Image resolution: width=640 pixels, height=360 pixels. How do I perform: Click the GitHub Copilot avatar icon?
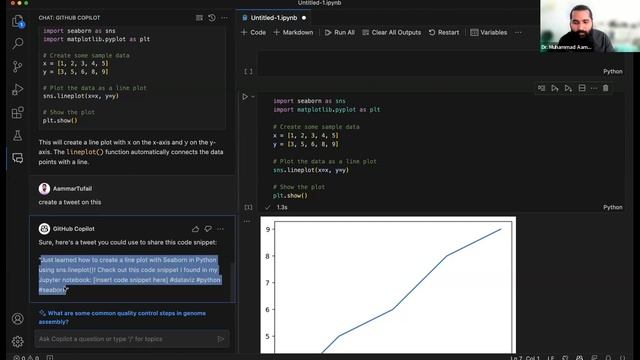coord(44,229)
